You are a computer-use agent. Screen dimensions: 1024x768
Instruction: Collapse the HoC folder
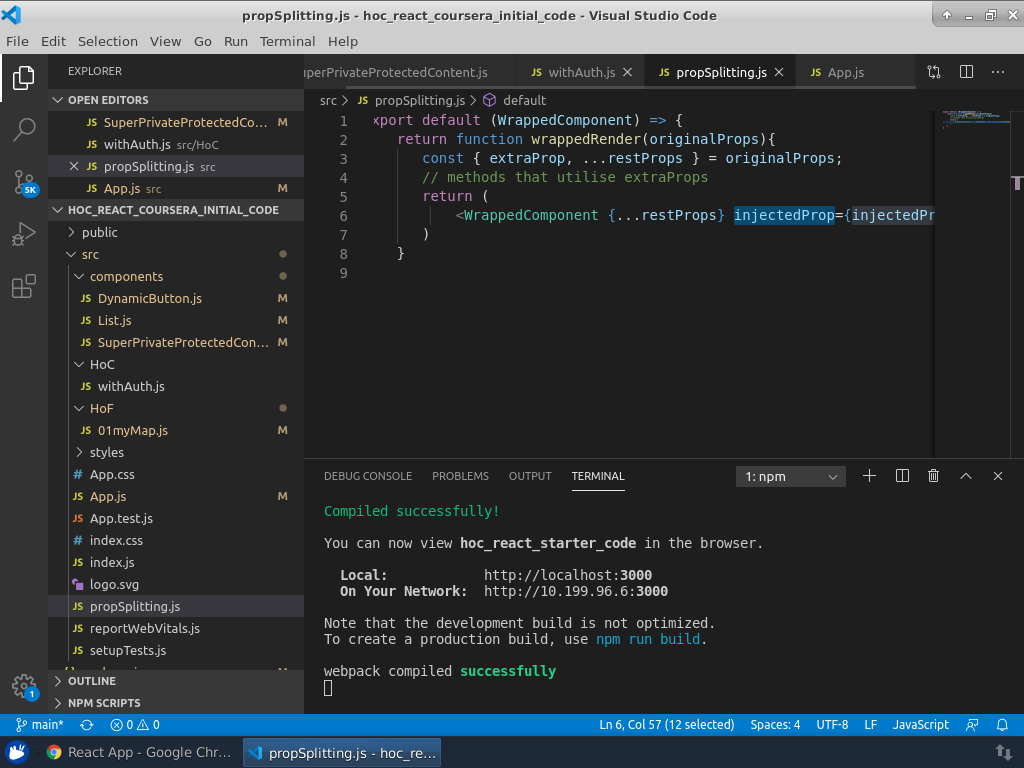click(101, 364)
